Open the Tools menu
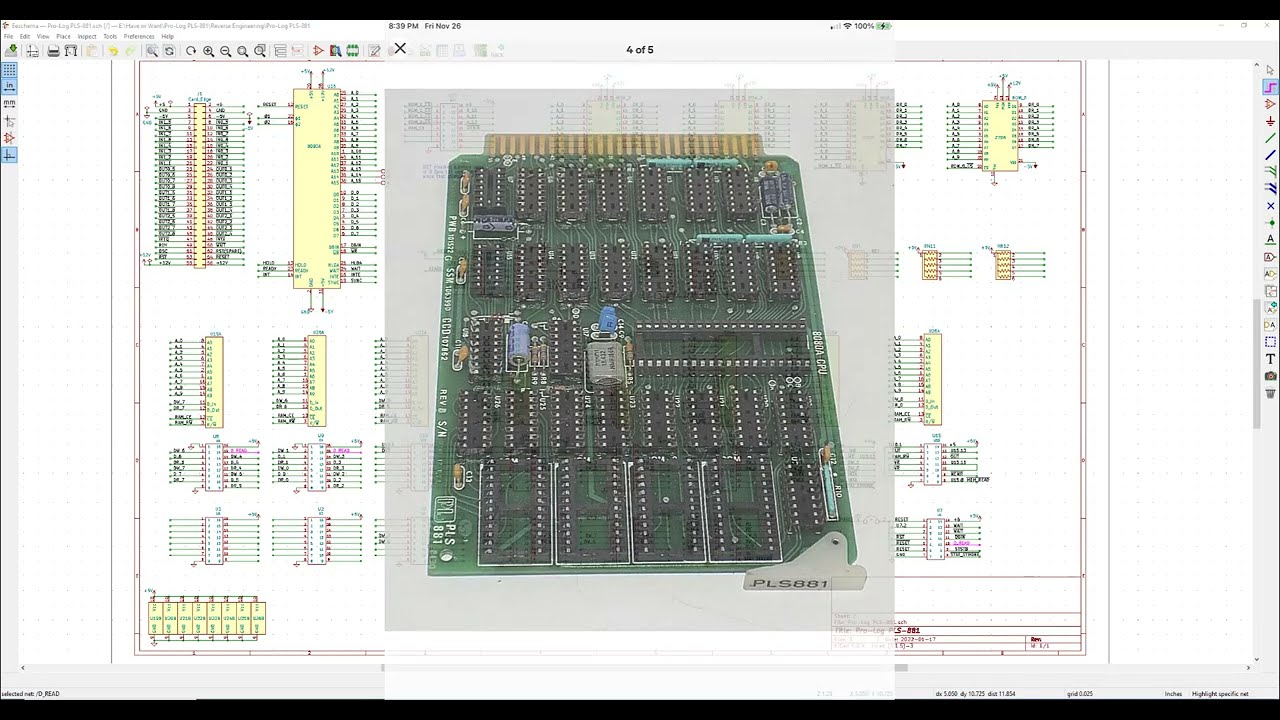 pos(110,36)
